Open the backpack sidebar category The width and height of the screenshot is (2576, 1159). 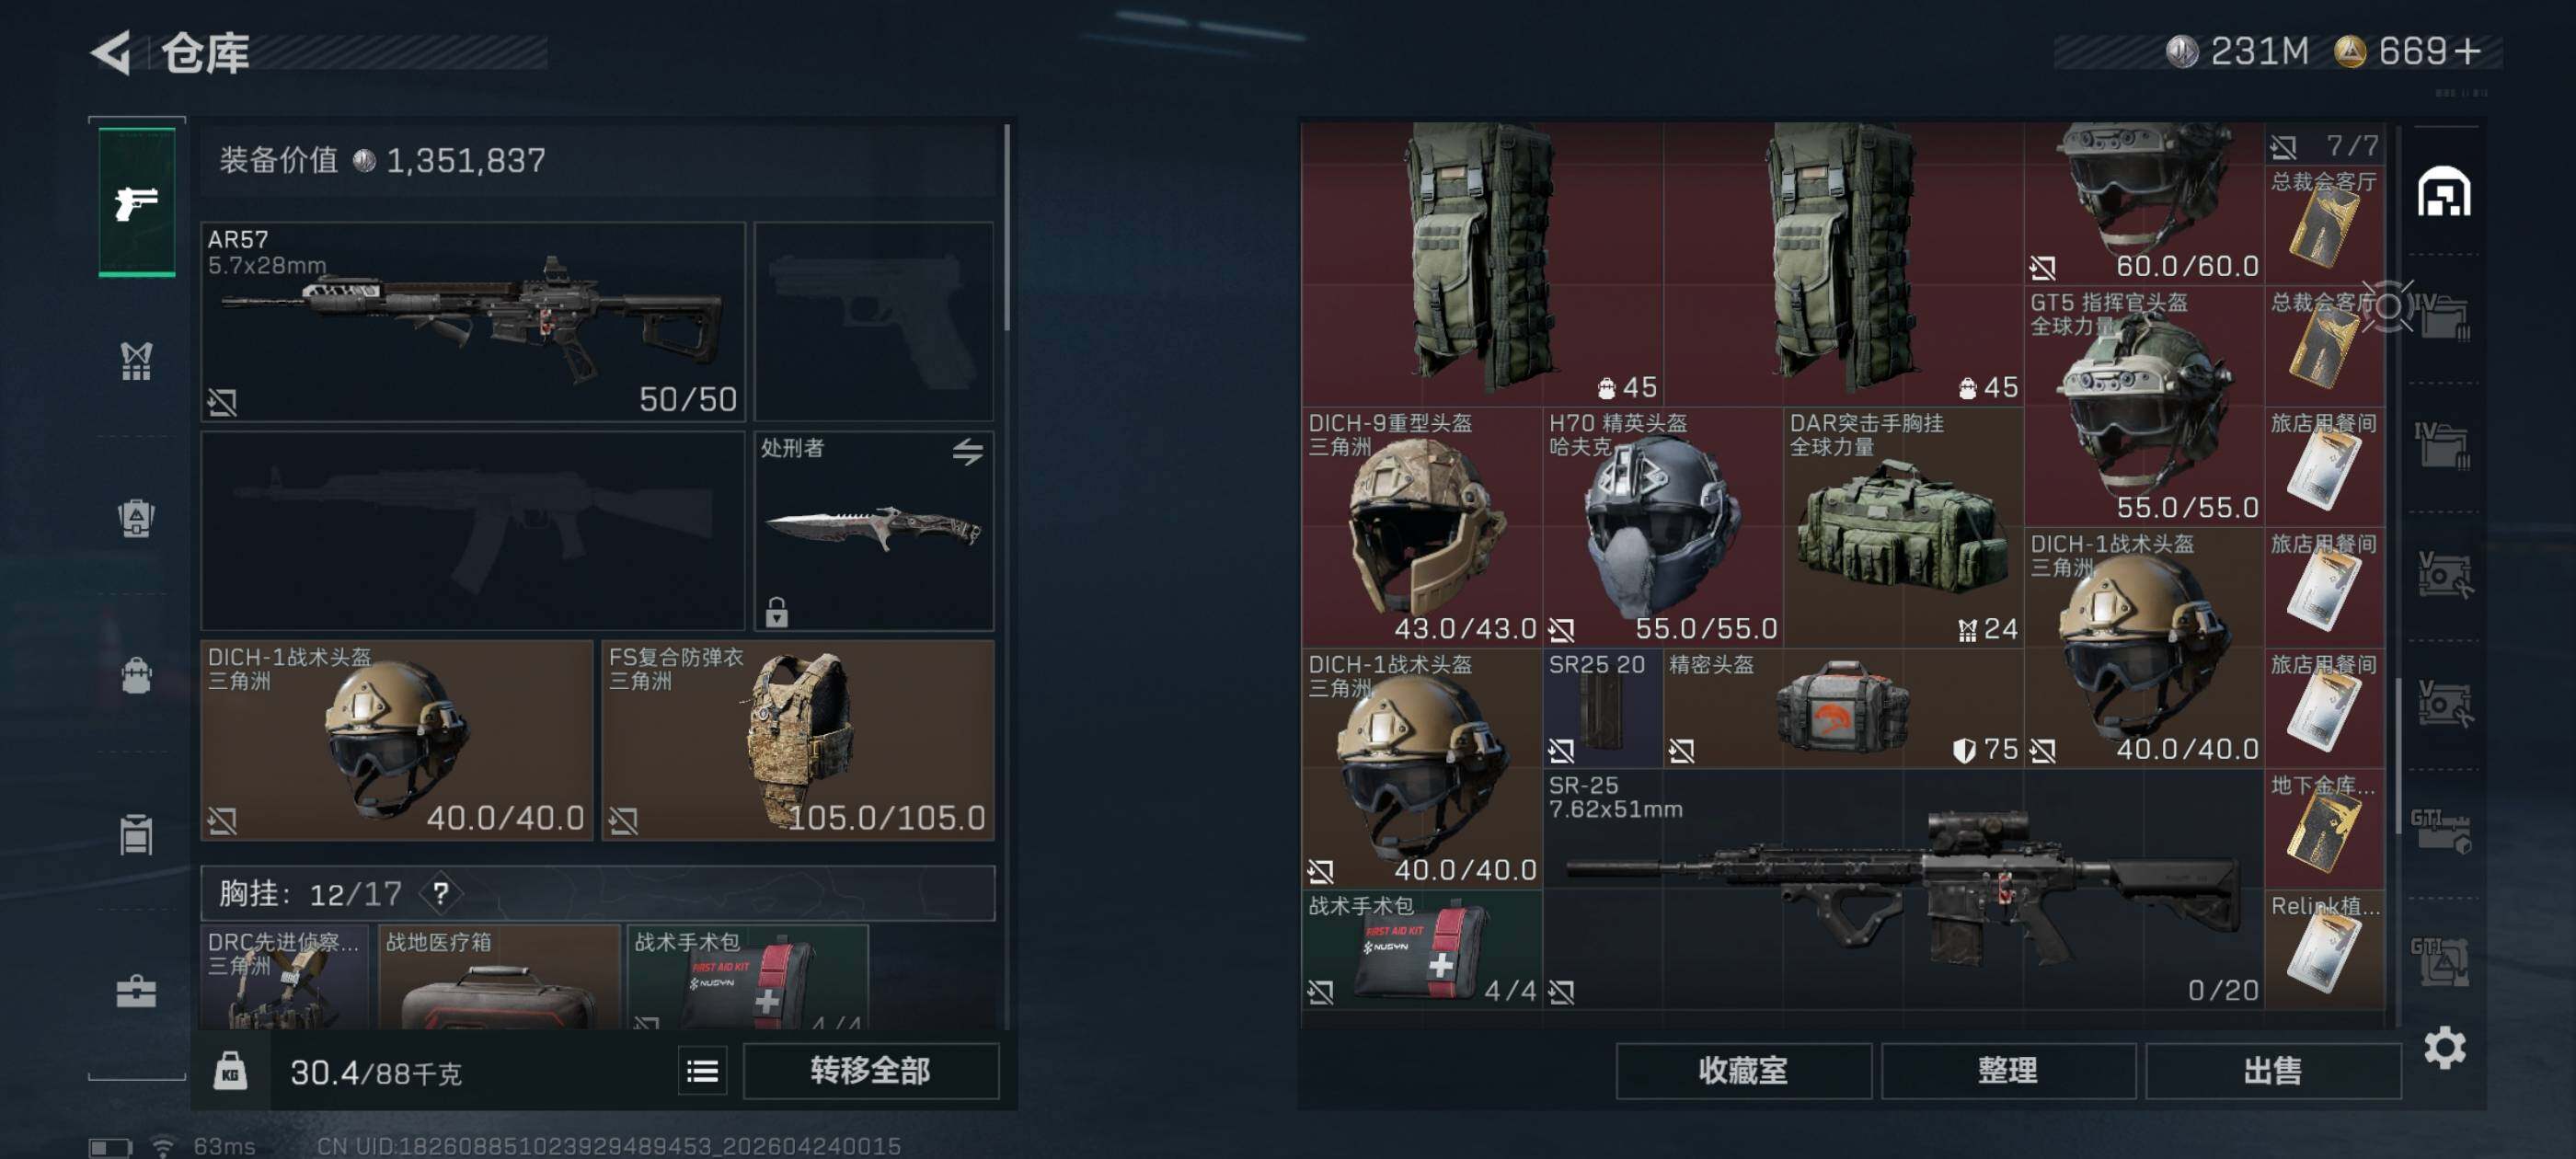point(137,675)
